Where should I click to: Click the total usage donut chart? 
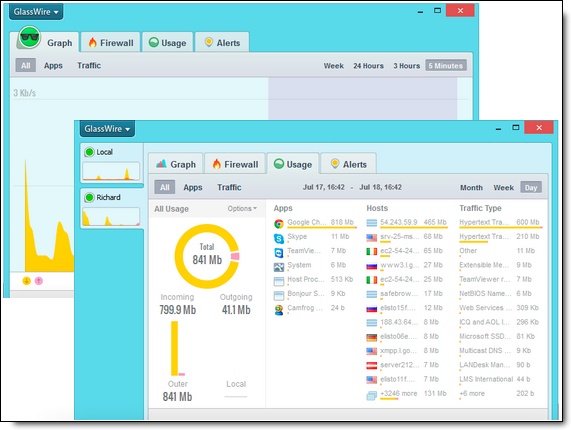tap(207, 256)
